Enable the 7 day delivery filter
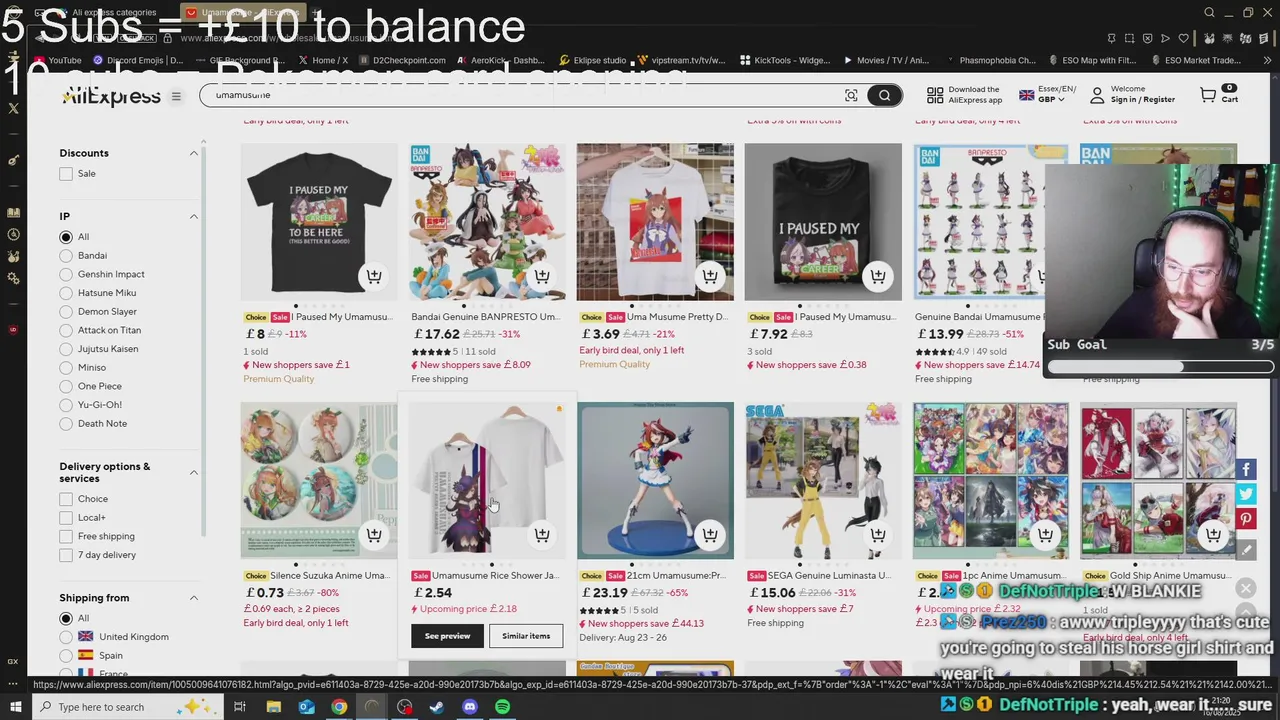Viewport: 1280px width, 720px height. point(66,555)
